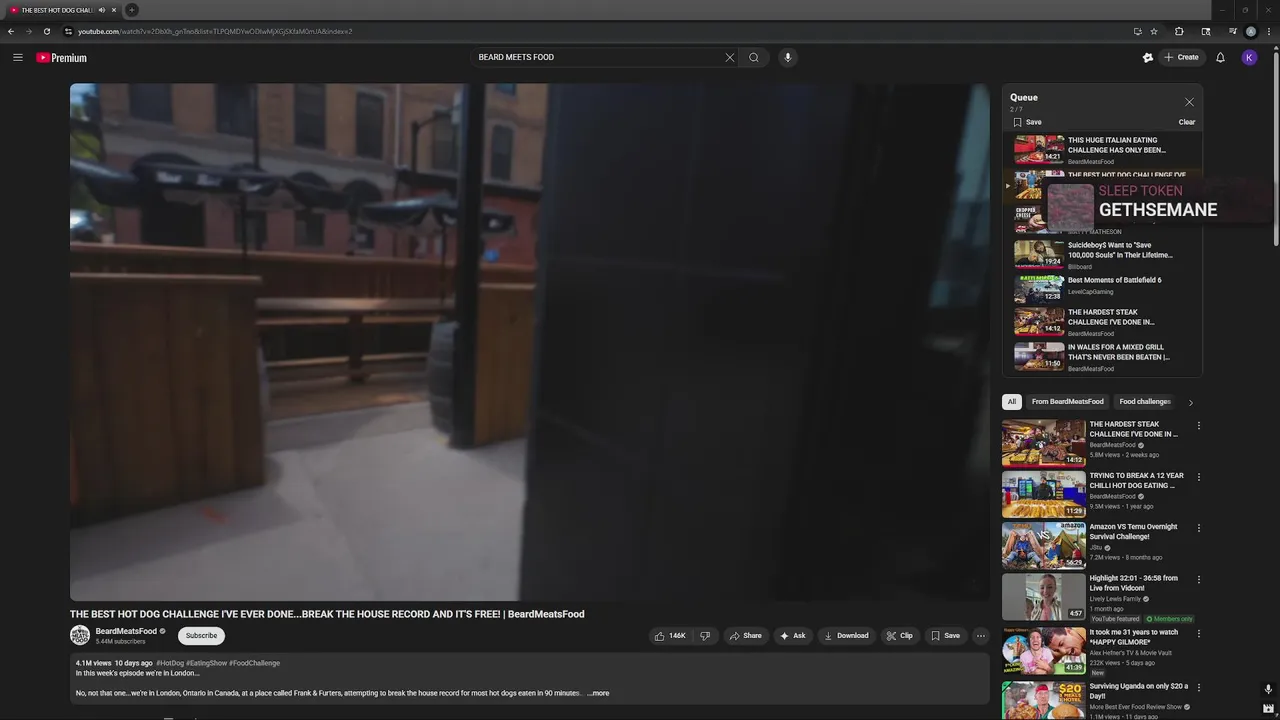
Task: Open the browser three-dot menu
Action: (x=1268, y=31)
